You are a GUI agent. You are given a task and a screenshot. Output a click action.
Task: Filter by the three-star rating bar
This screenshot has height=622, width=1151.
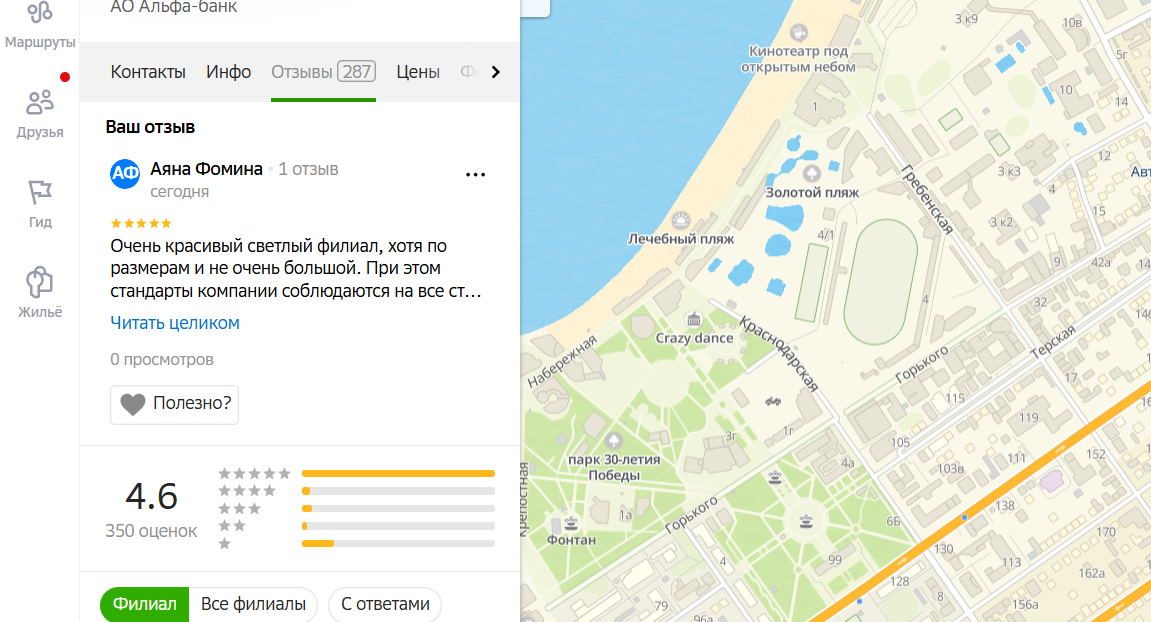(399, 508)
